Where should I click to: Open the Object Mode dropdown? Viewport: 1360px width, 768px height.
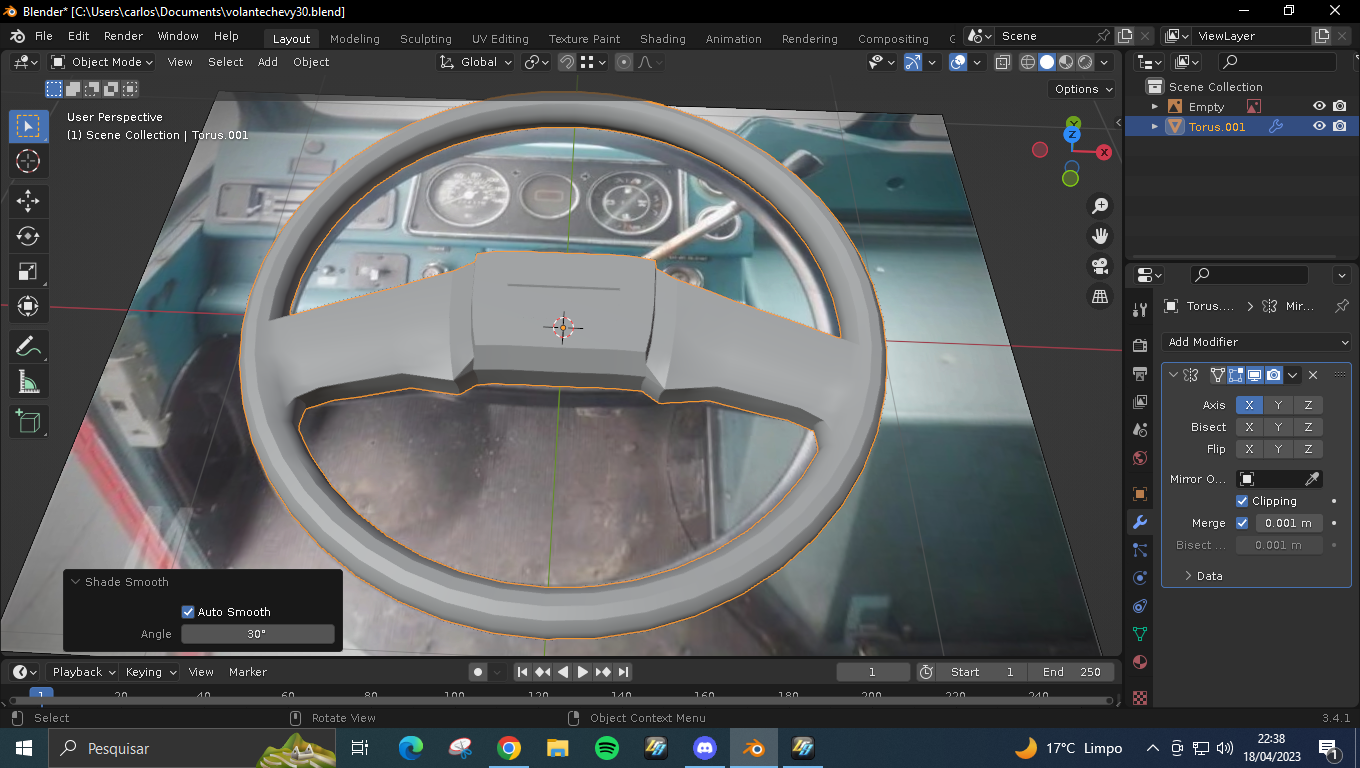pos(102,62)
